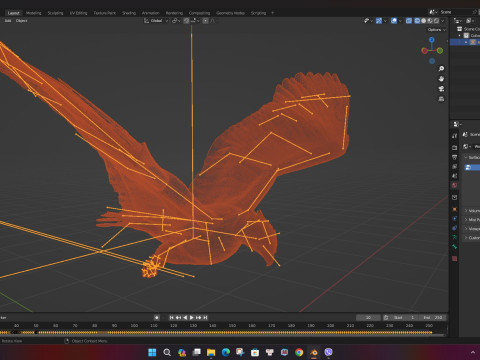
Task: Jump to the timeline end frame
Action: pos(205,318)
